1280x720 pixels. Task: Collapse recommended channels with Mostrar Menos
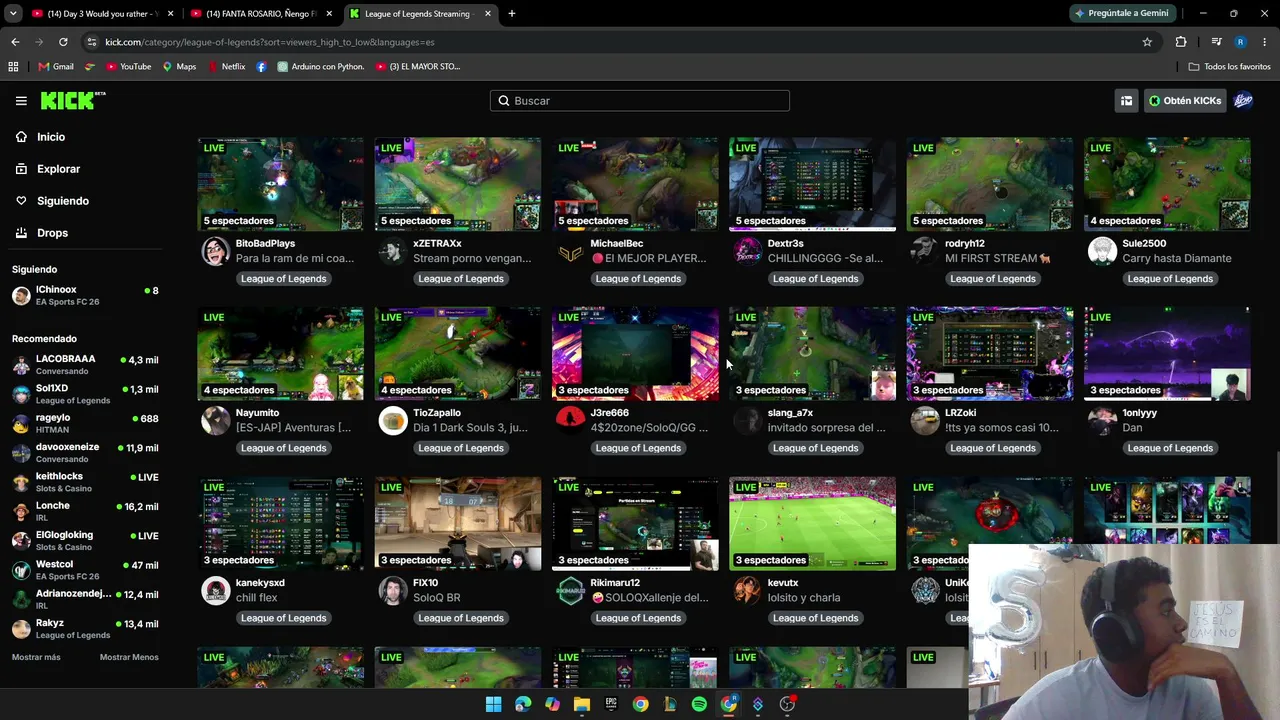click(129, 657)
